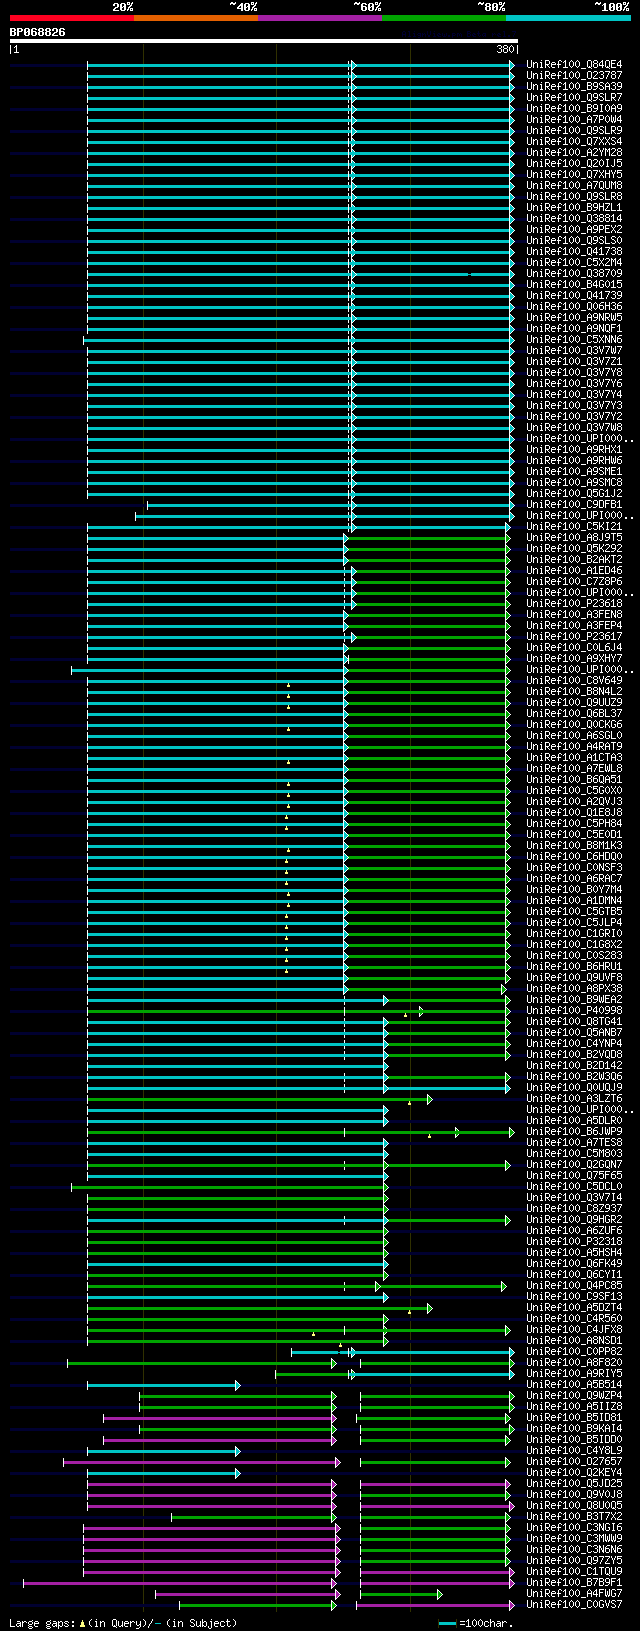Viewport: 640px width, 1631px height.
Task: Choose the UniRef100_P23618 hit label
Action: [574, 604]
